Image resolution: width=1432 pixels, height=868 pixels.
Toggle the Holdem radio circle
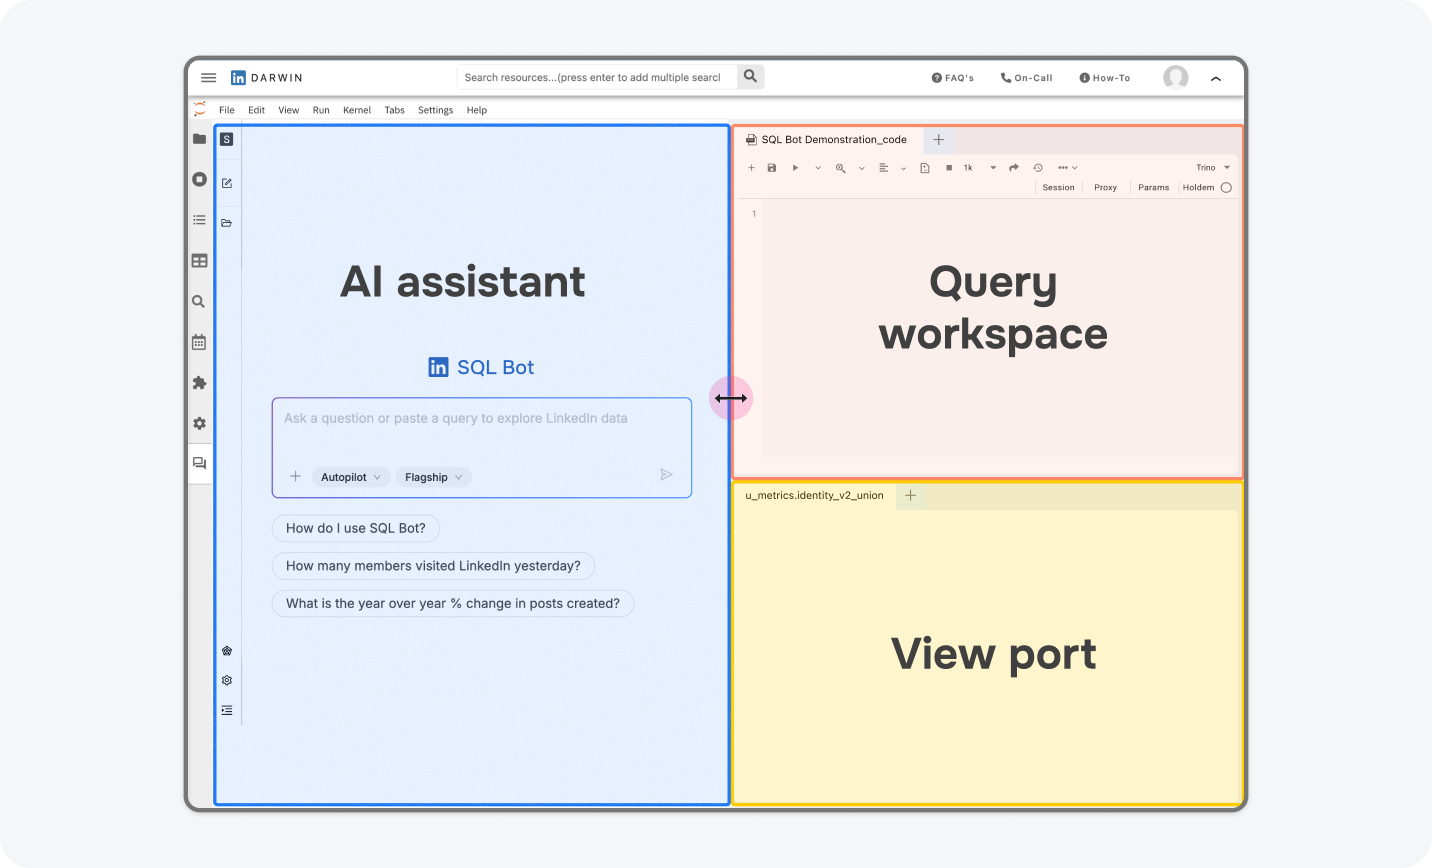tap(1226, 188)
